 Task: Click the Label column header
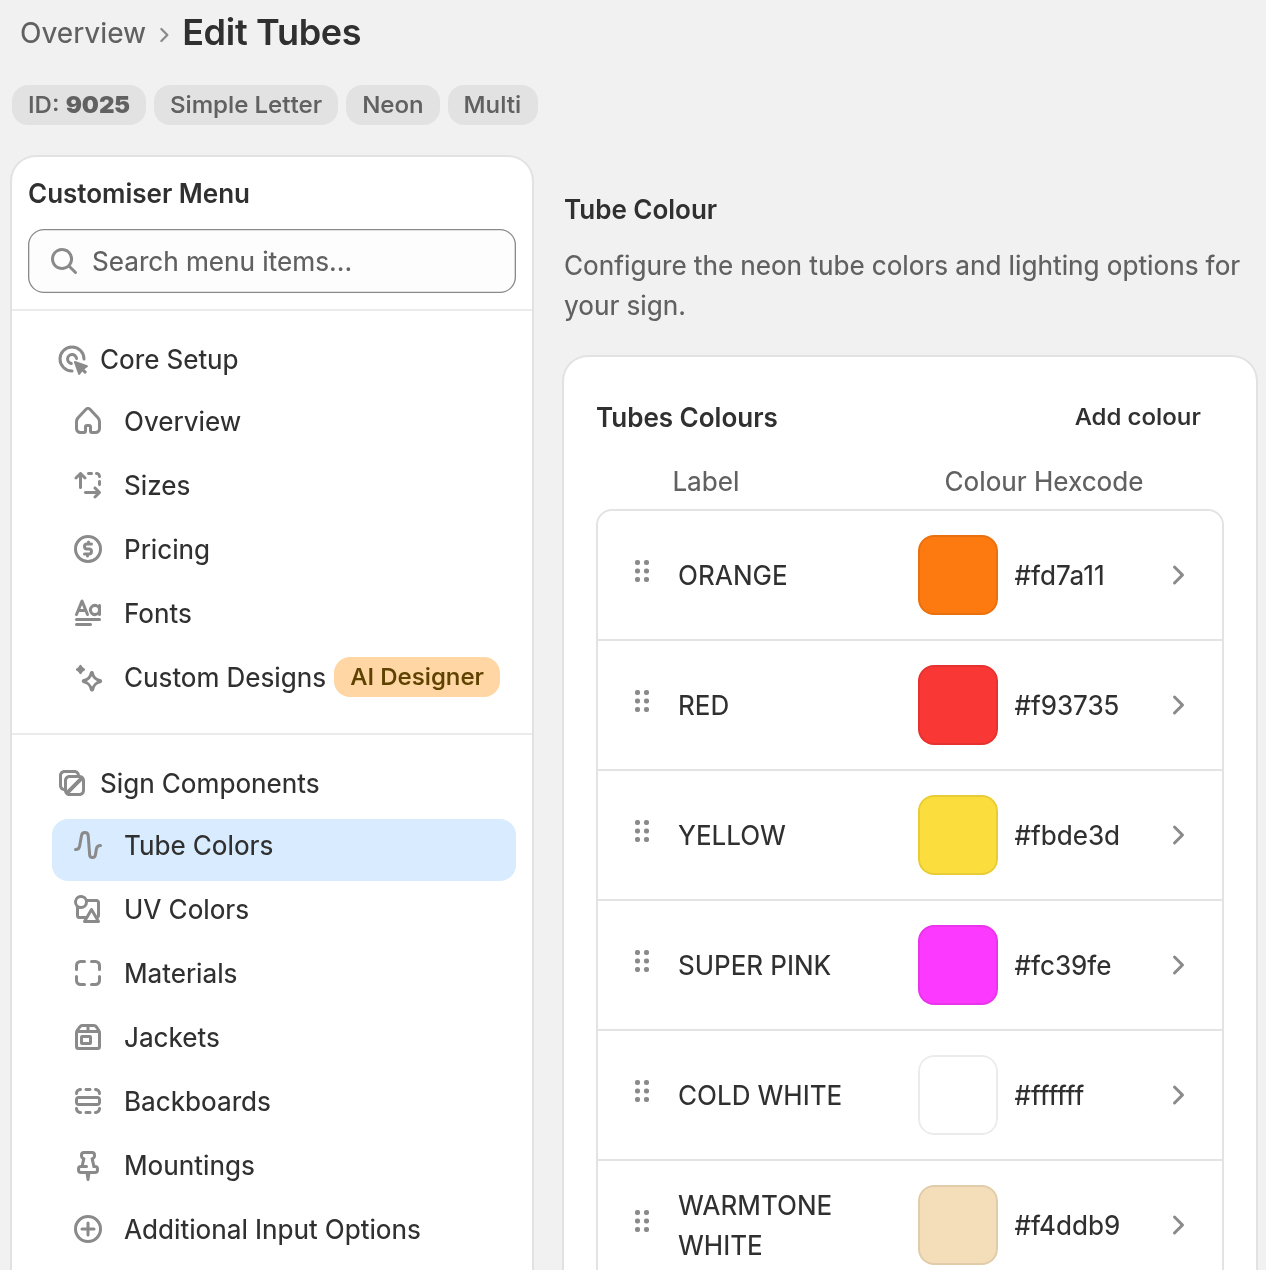pyautogui.click(x=705, y=481)
